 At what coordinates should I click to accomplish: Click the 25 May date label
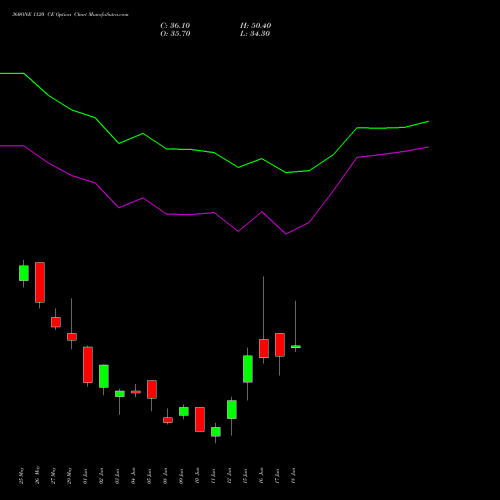(22, 476)
